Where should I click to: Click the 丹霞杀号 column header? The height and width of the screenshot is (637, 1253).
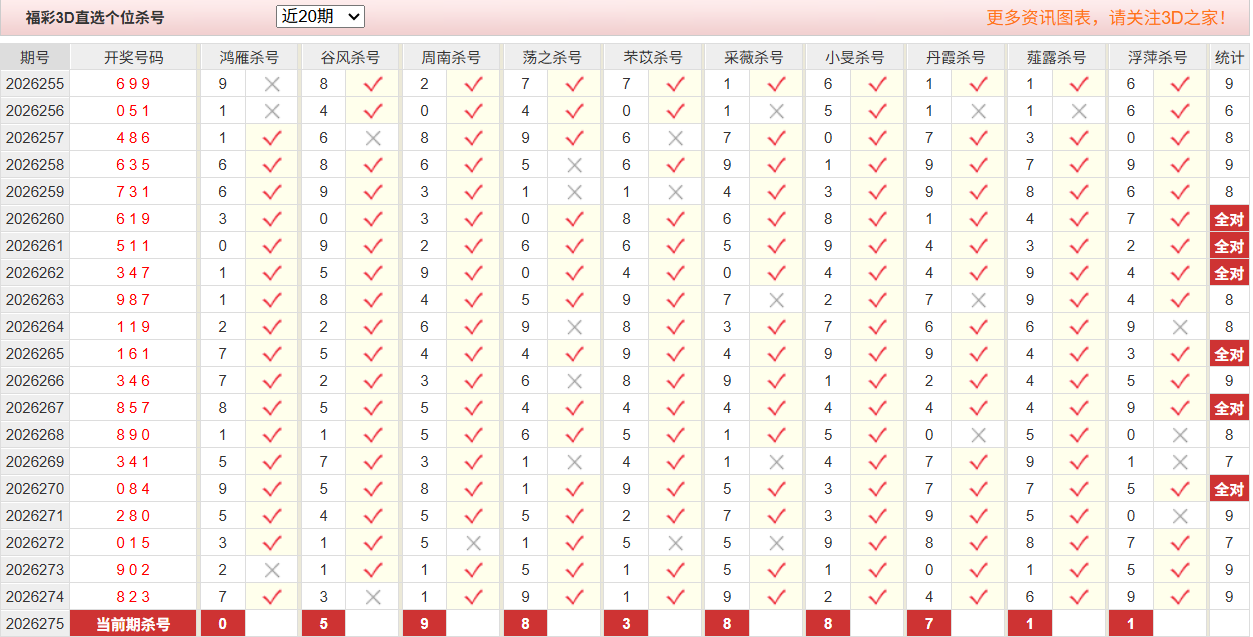coord(957,57)
